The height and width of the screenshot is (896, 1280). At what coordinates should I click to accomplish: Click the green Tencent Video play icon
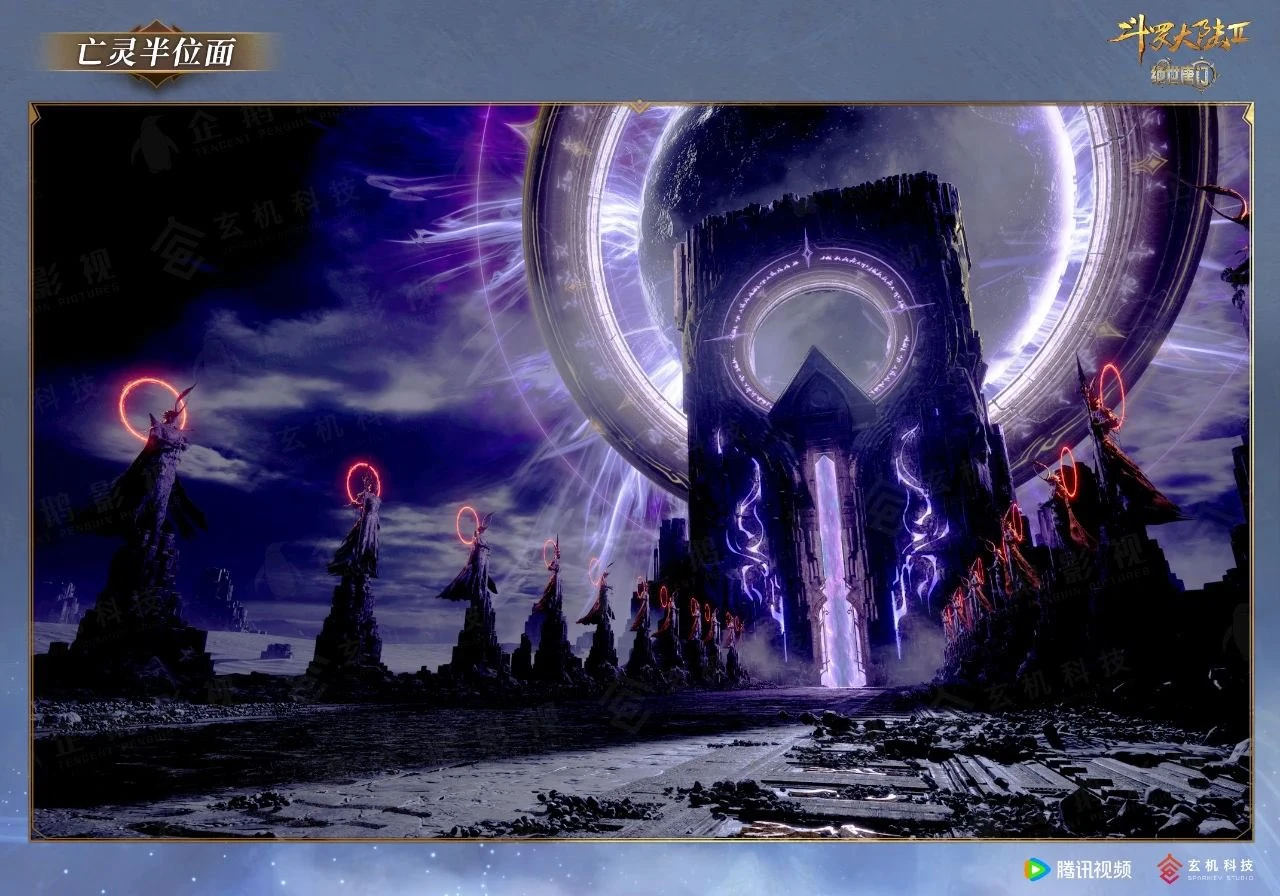(x=1037, y=869)
